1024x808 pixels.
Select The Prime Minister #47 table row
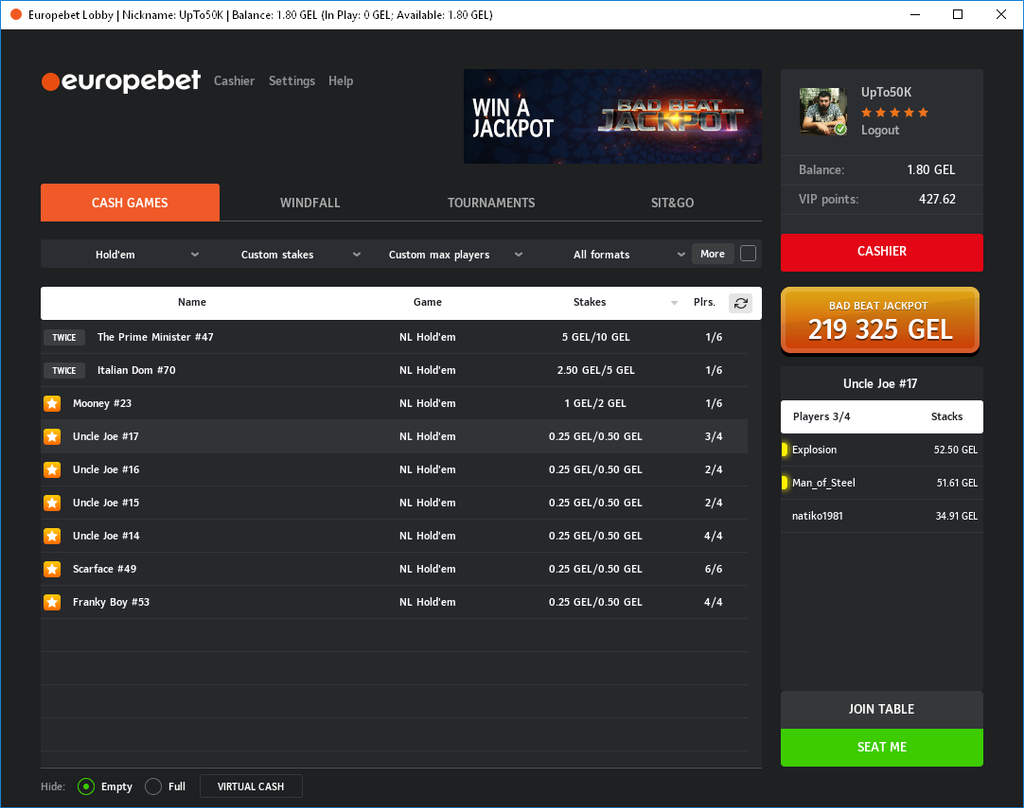click(x=394, y=337)
